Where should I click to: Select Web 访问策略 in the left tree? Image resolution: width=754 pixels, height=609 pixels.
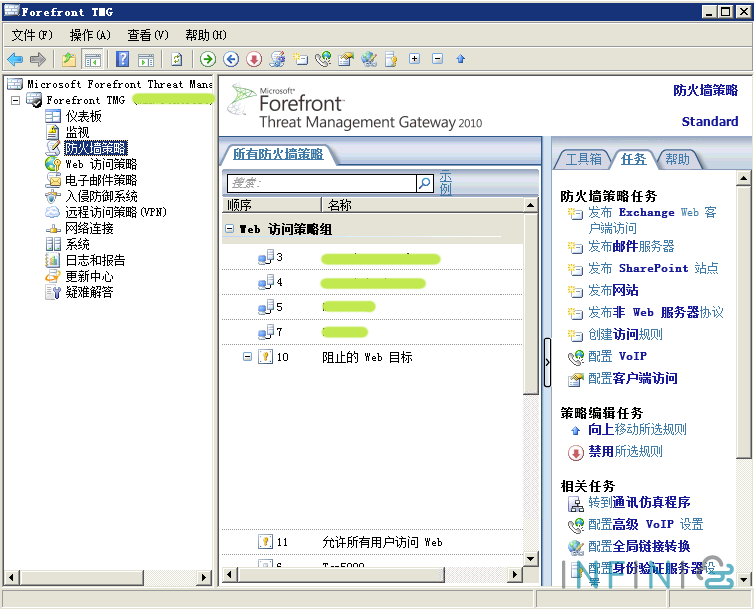[100, 164]
